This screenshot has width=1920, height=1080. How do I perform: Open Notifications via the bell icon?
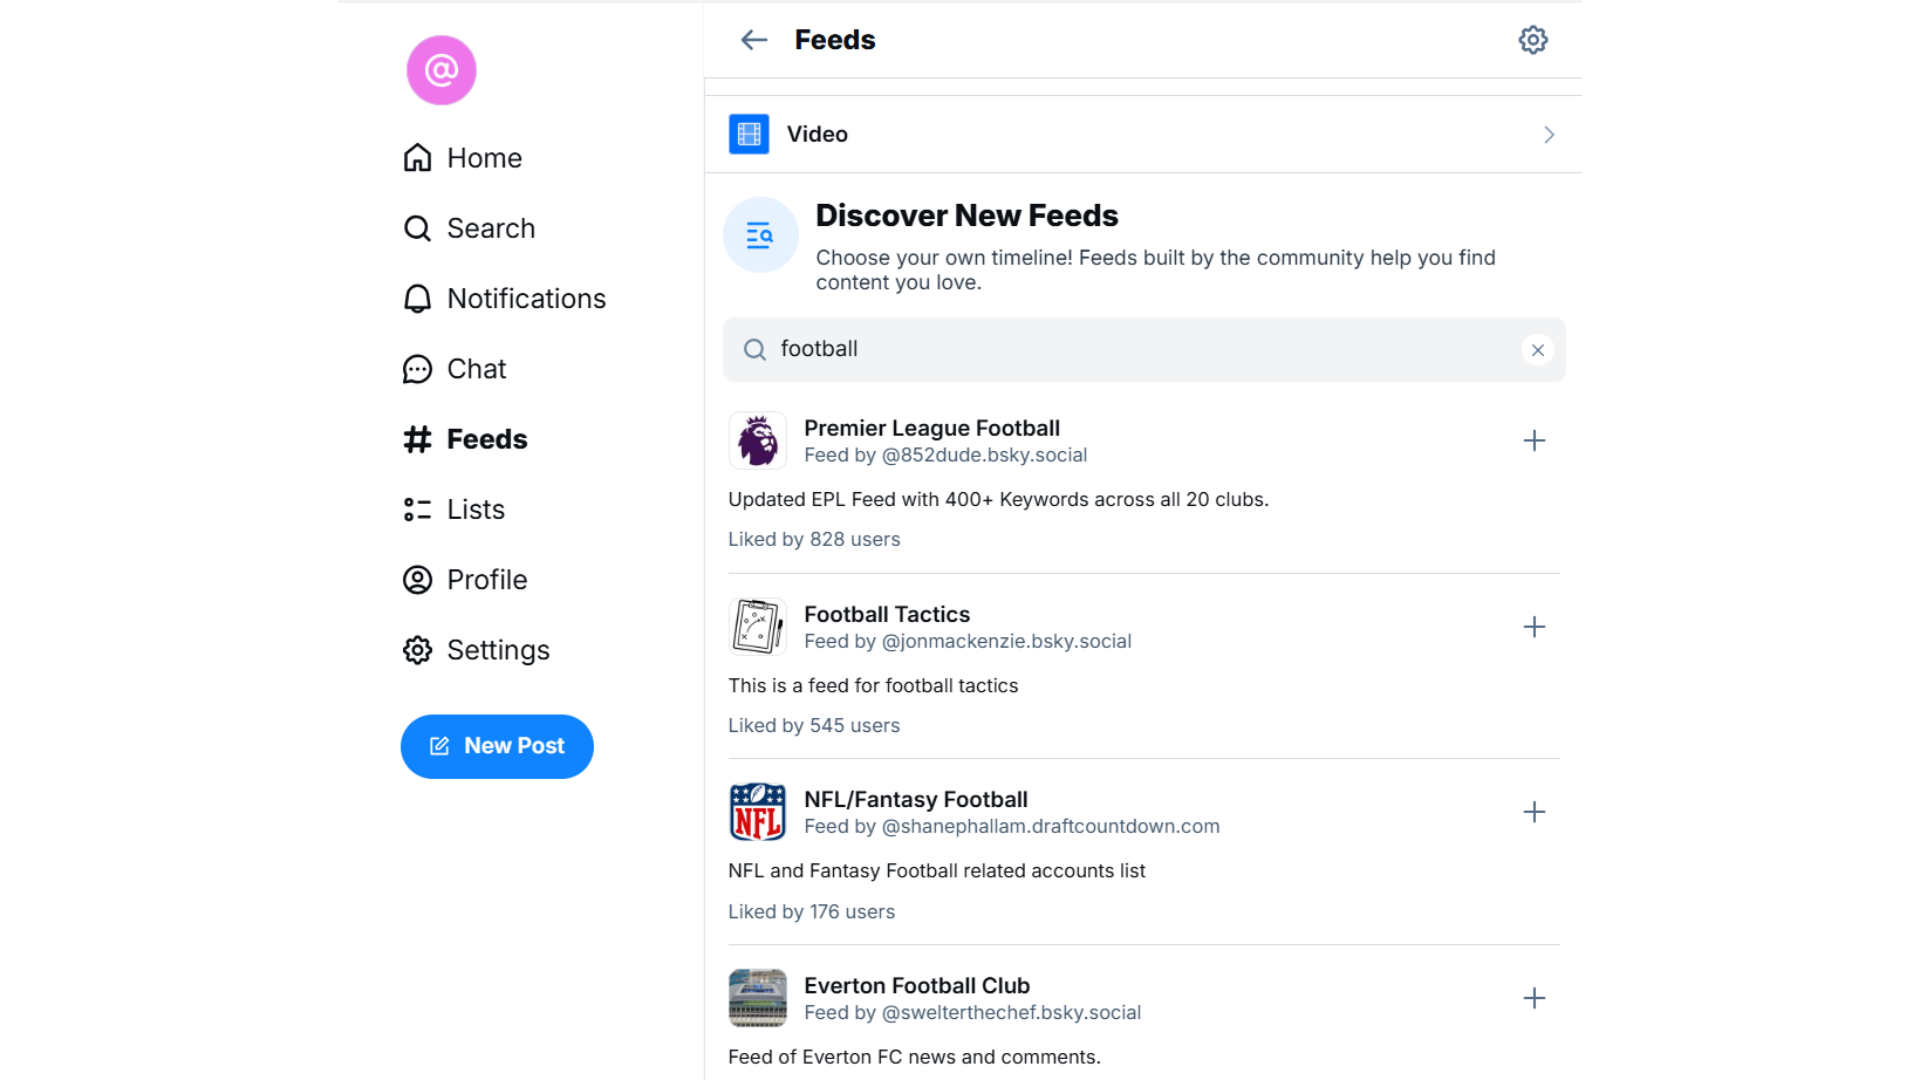[x=417, y=298]
